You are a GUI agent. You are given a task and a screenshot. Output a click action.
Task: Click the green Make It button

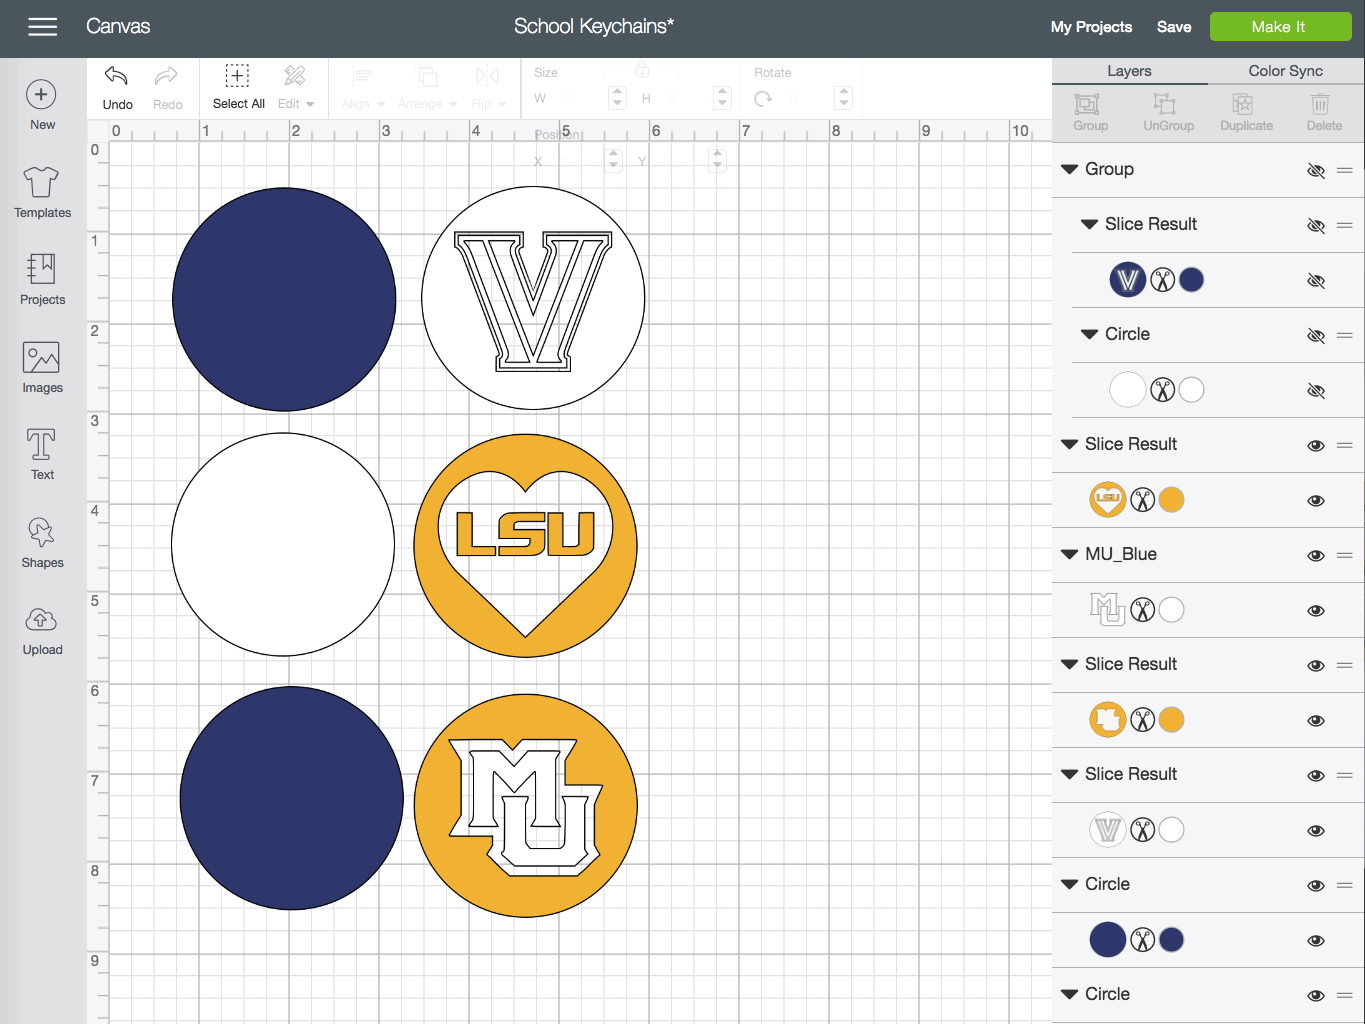[x=1279, y=27]
